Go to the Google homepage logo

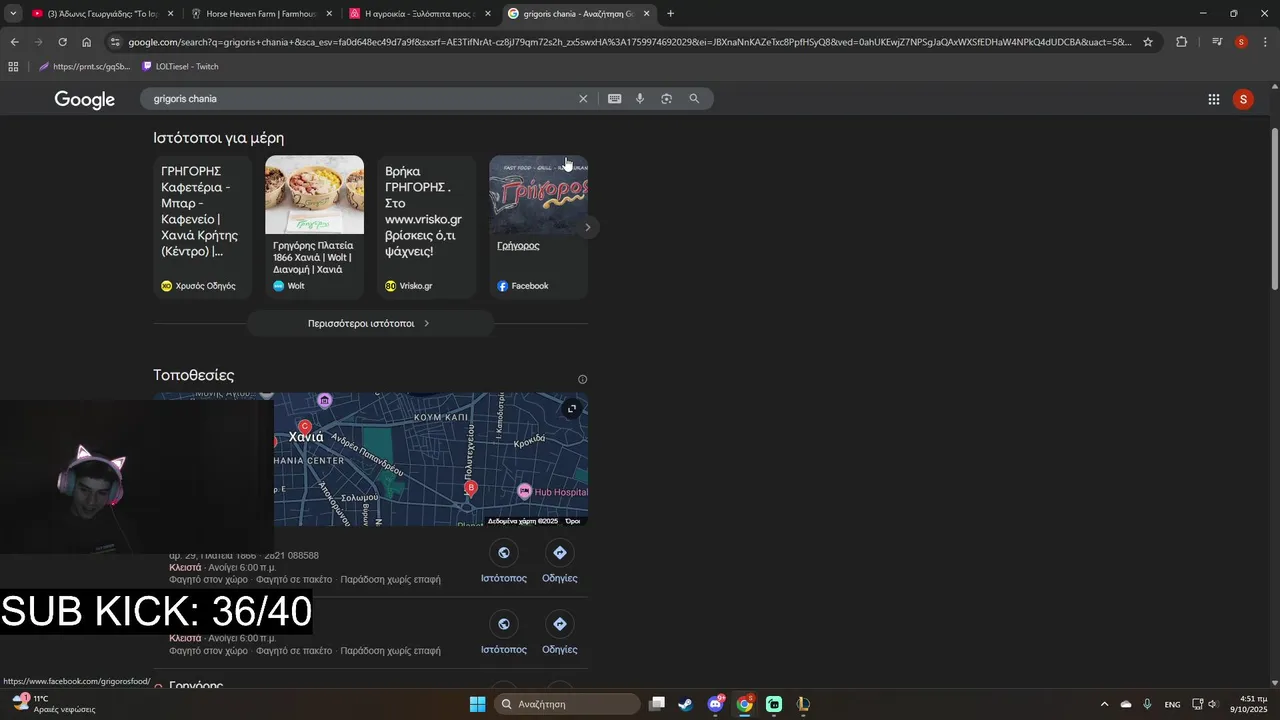pos(85,99)
